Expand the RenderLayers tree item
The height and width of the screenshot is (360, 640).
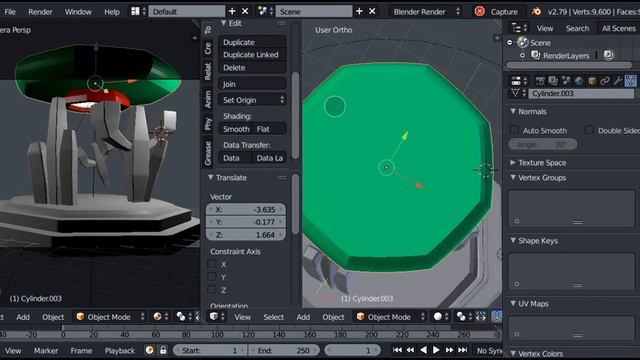(x=523, y=55)
